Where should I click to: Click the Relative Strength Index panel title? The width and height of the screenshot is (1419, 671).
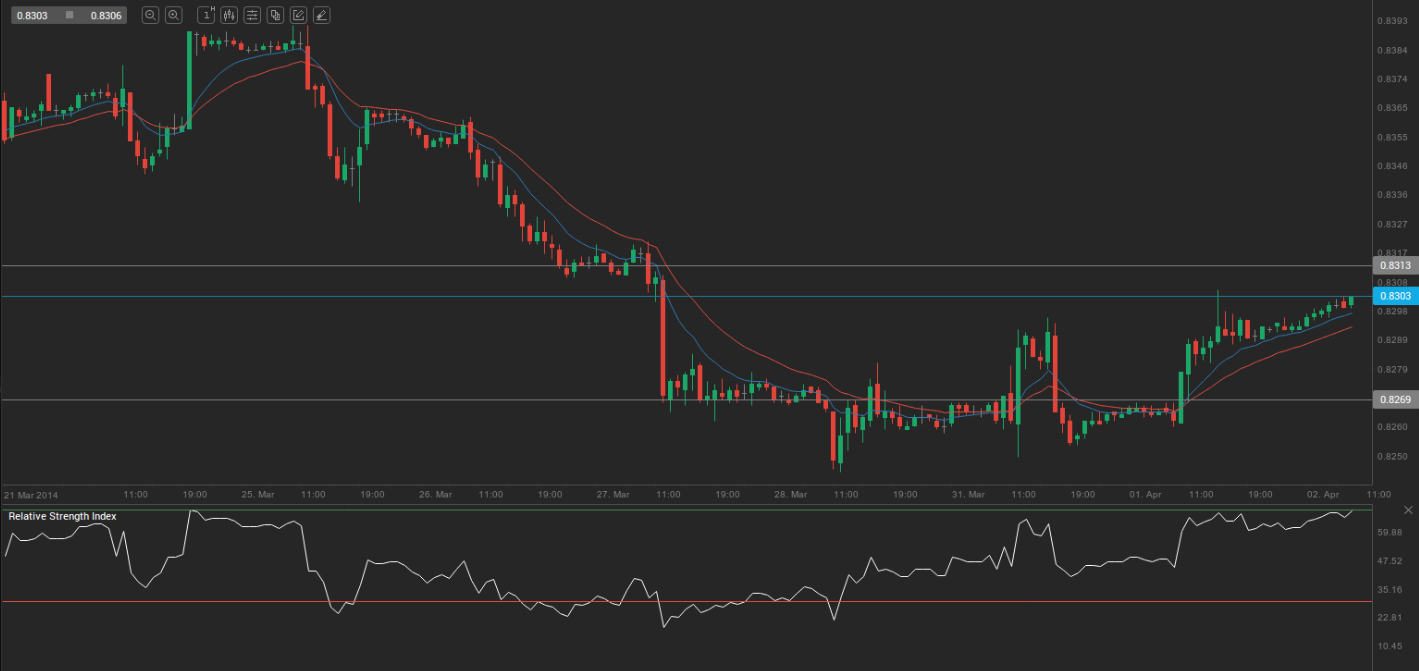(x=62, y=516)
